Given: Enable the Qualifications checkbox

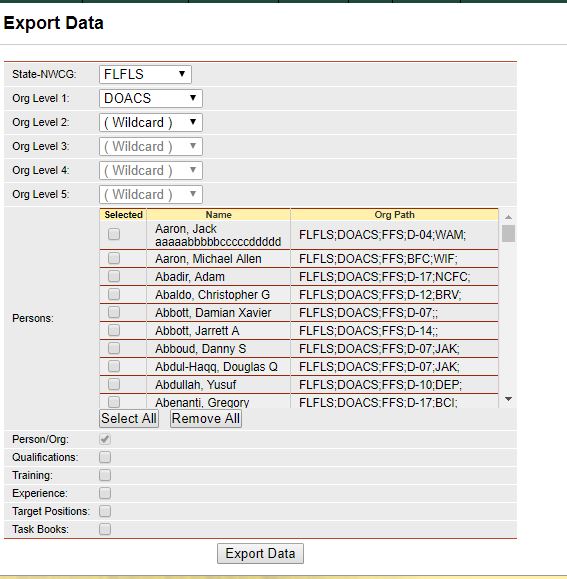Looking at the screenshot, I should coord(105,457).
